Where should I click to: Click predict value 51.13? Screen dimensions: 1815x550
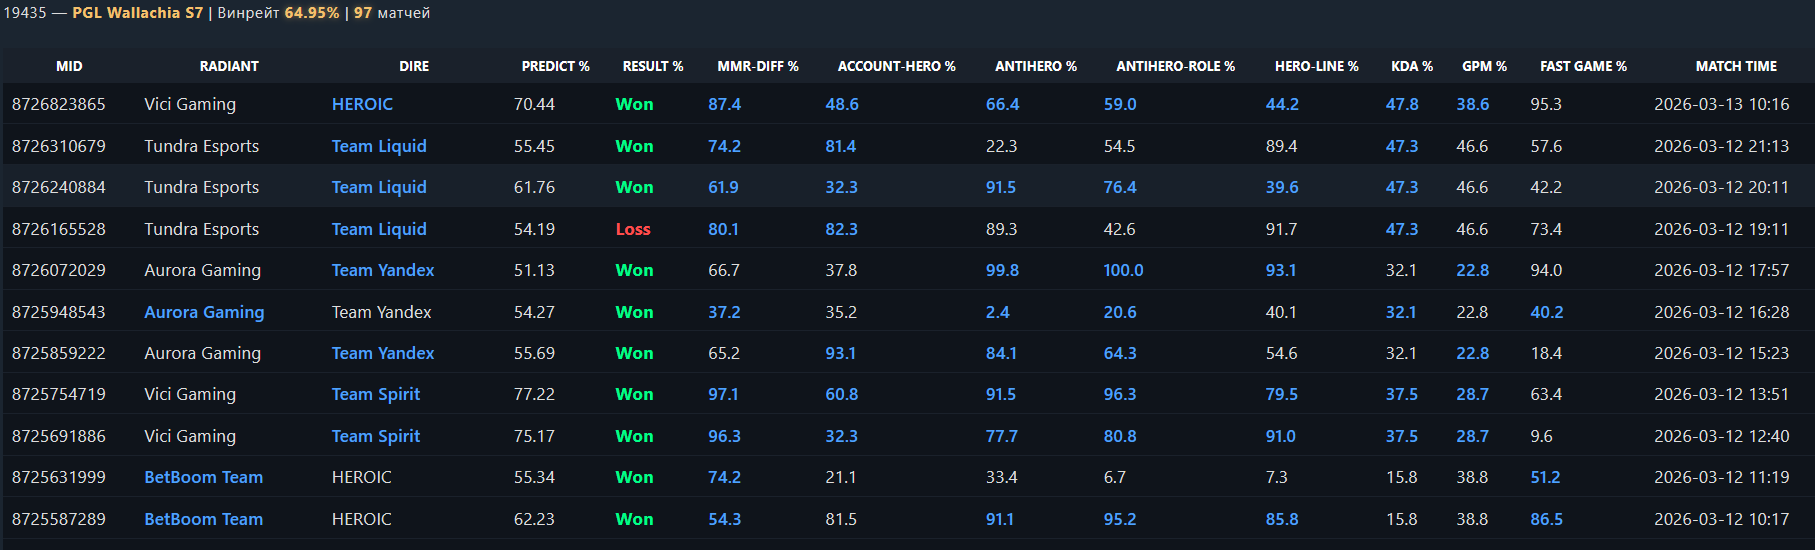[x=534, y=270]
